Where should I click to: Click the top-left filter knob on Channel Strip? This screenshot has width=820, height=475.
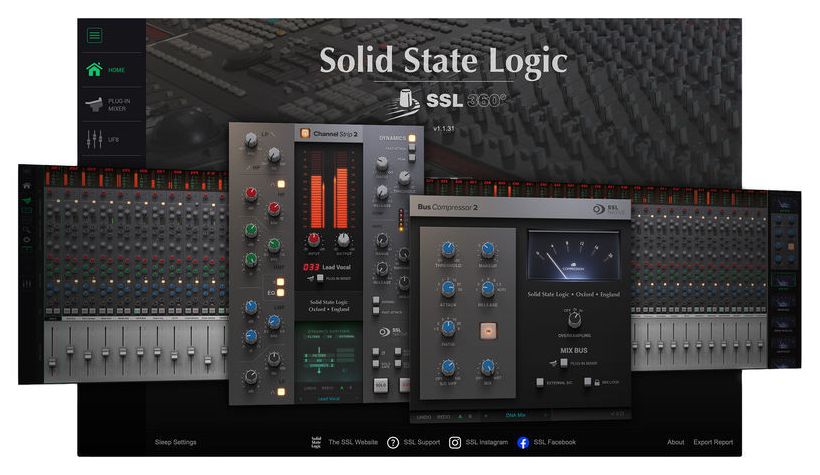251,140
